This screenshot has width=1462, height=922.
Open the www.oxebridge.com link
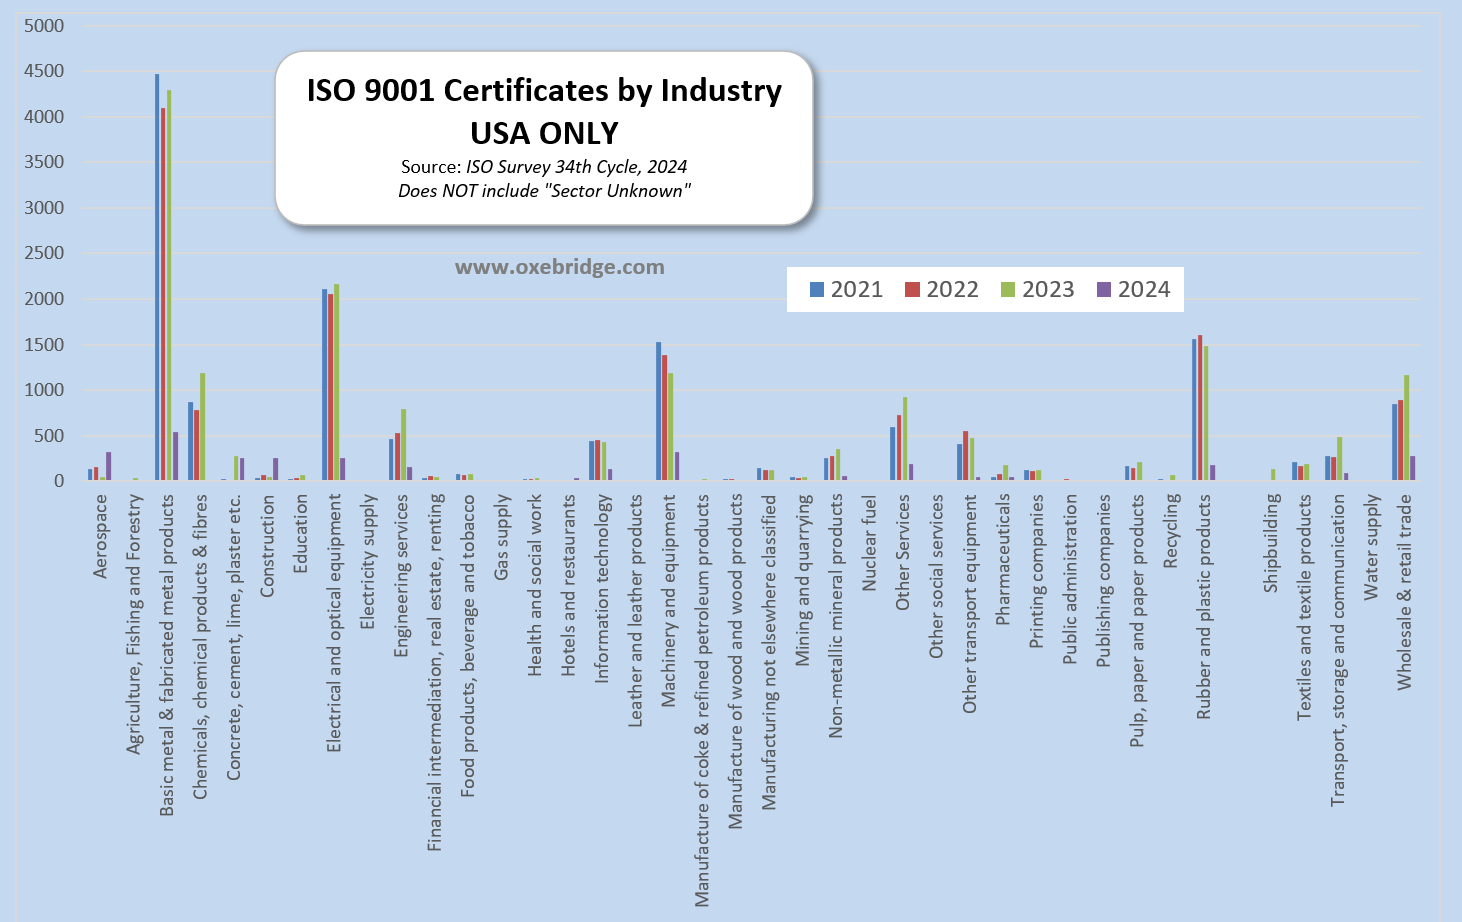tap(559, 267)
